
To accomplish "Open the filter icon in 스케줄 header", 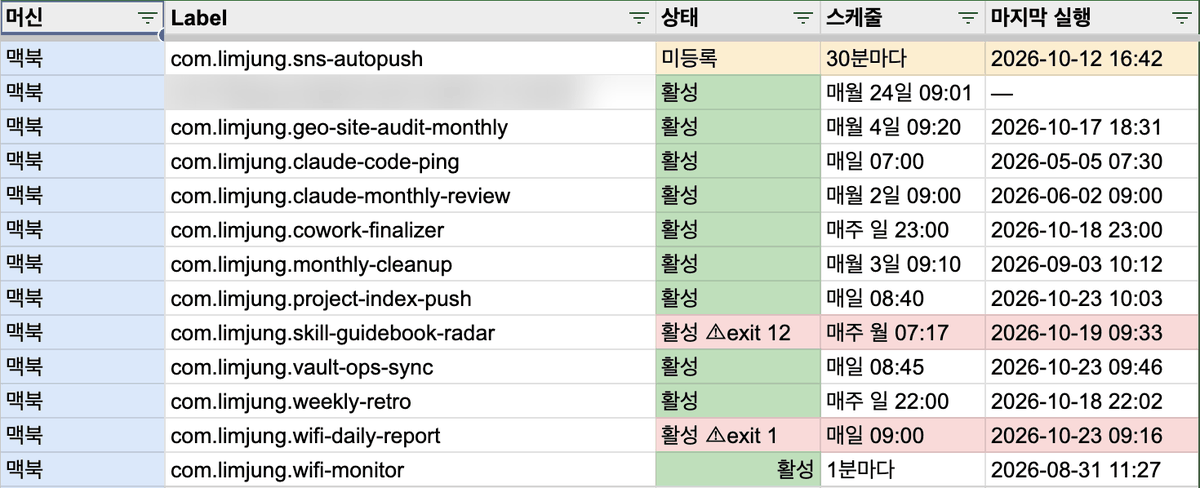I will [967, 18].
